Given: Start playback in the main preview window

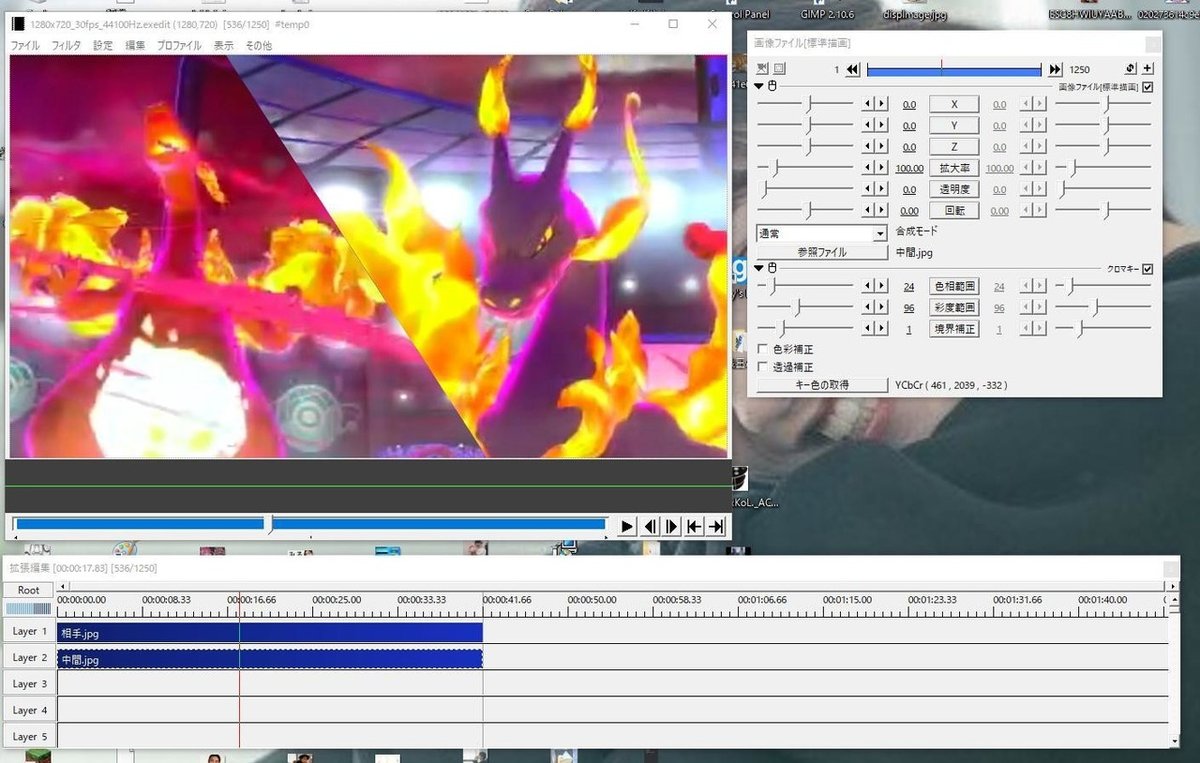Looking at the screenshot, I should tap(627, 526).
